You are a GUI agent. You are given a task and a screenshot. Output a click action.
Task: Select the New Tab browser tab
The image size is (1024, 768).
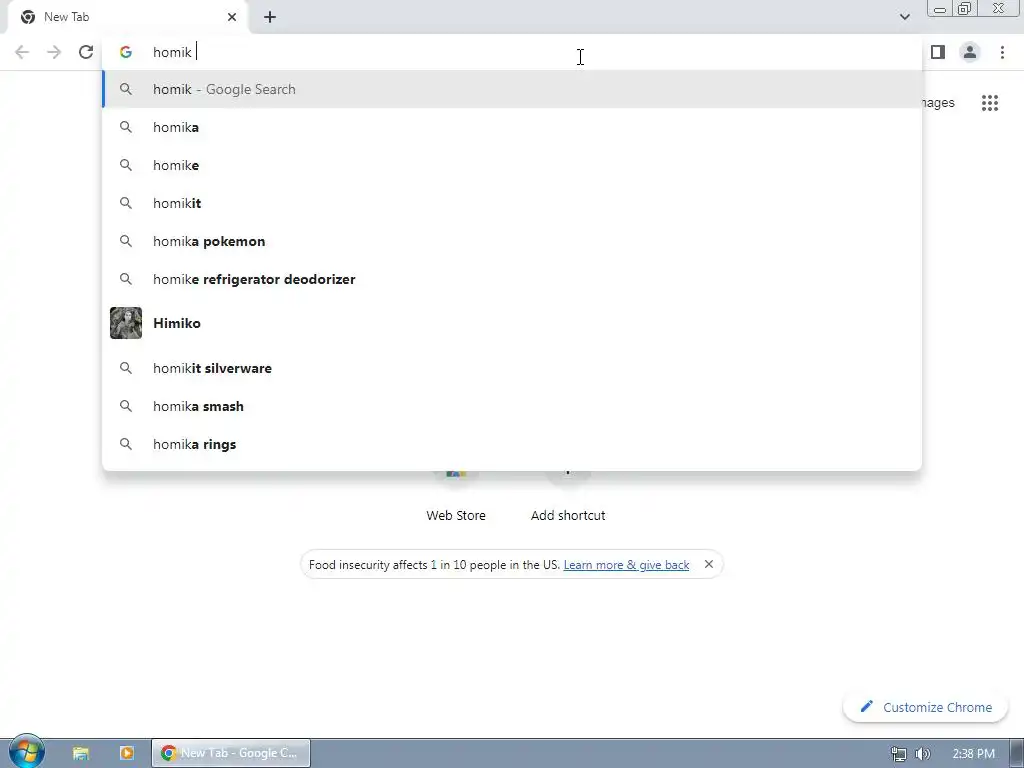pyautogui.click(x=128, y=17)
